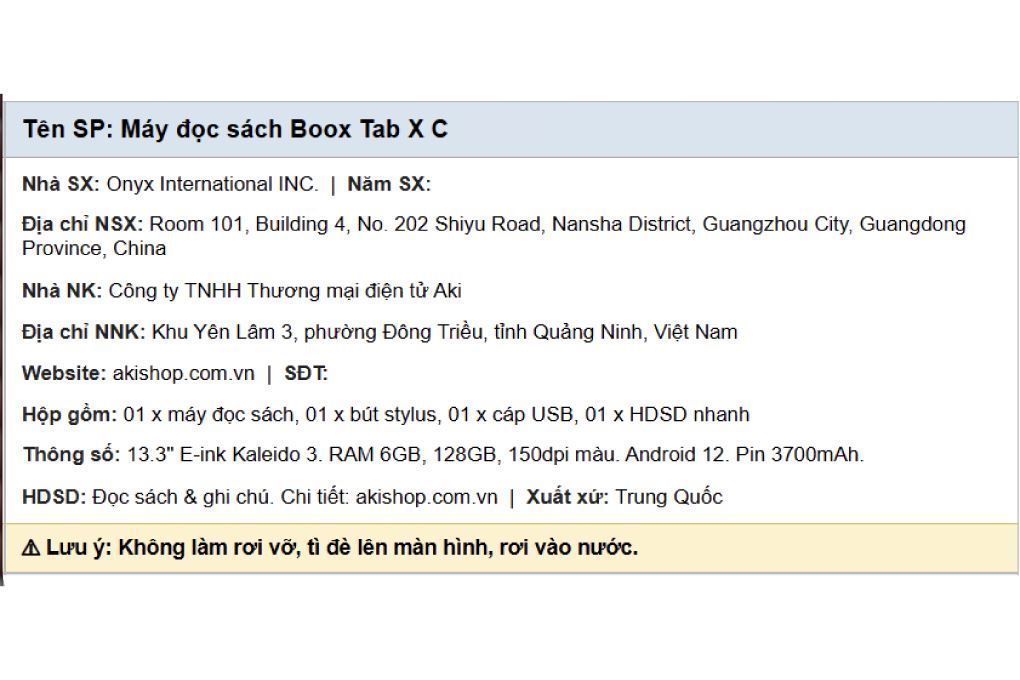The height and width of the screenshot is (680, 1020).
Task: Click the product title "Máy đọc sách Boox Tab X C"
Action: coord(284,129)
